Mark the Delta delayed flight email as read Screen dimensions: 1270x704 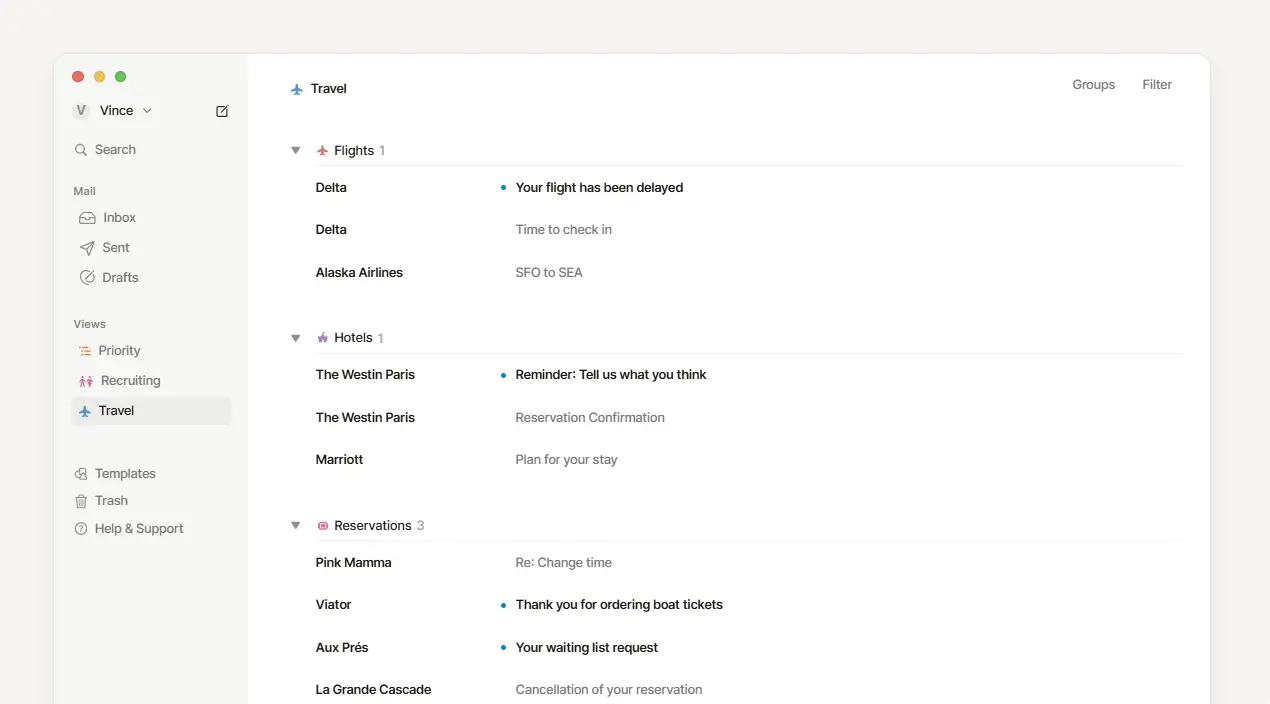point(502,187)
